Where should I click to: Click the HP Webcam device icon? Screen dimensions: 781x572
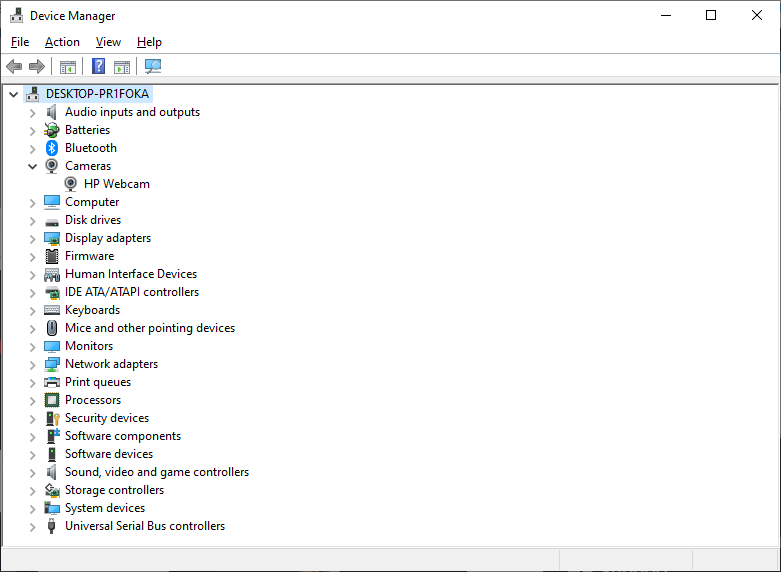click(71, 184)
